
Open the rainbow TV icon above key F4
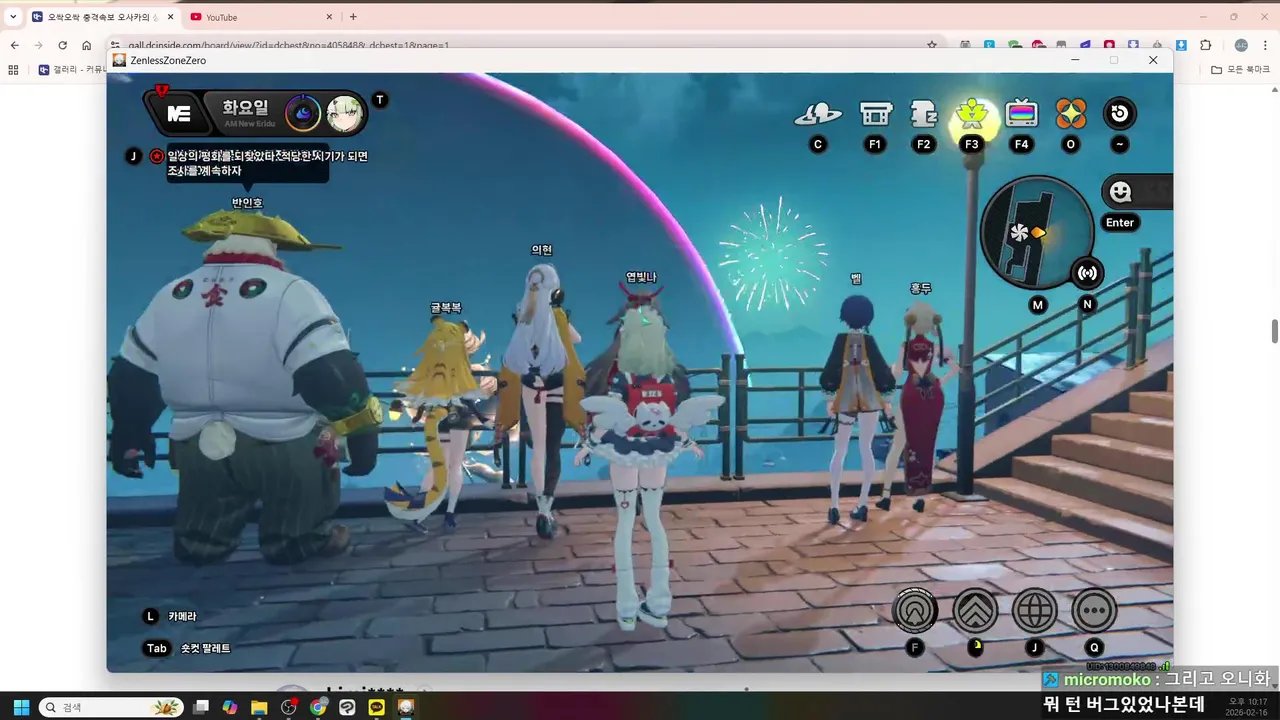click(1021, 114)
